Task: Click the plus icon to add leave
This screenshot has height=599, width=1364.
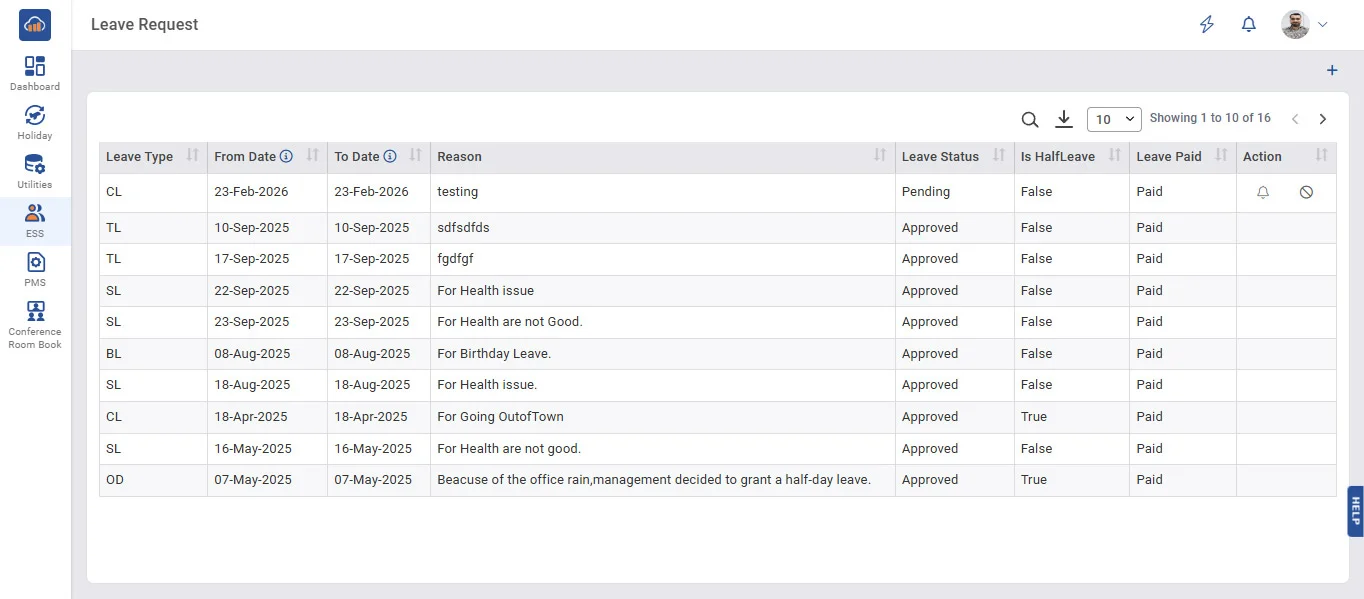Action: pyautogui.click(x=1331, y=71)
